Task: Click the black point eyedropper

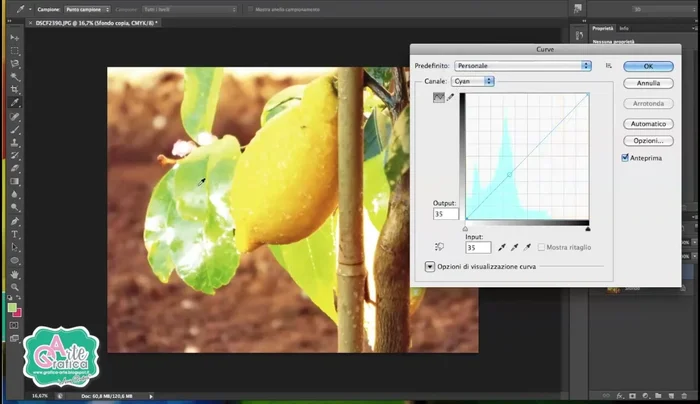Action: (x=502, y=246)
